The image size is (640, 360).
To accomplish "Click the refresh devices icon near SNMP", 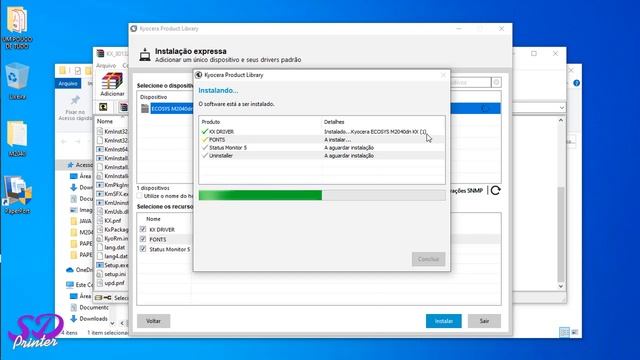I will [496, 191].
